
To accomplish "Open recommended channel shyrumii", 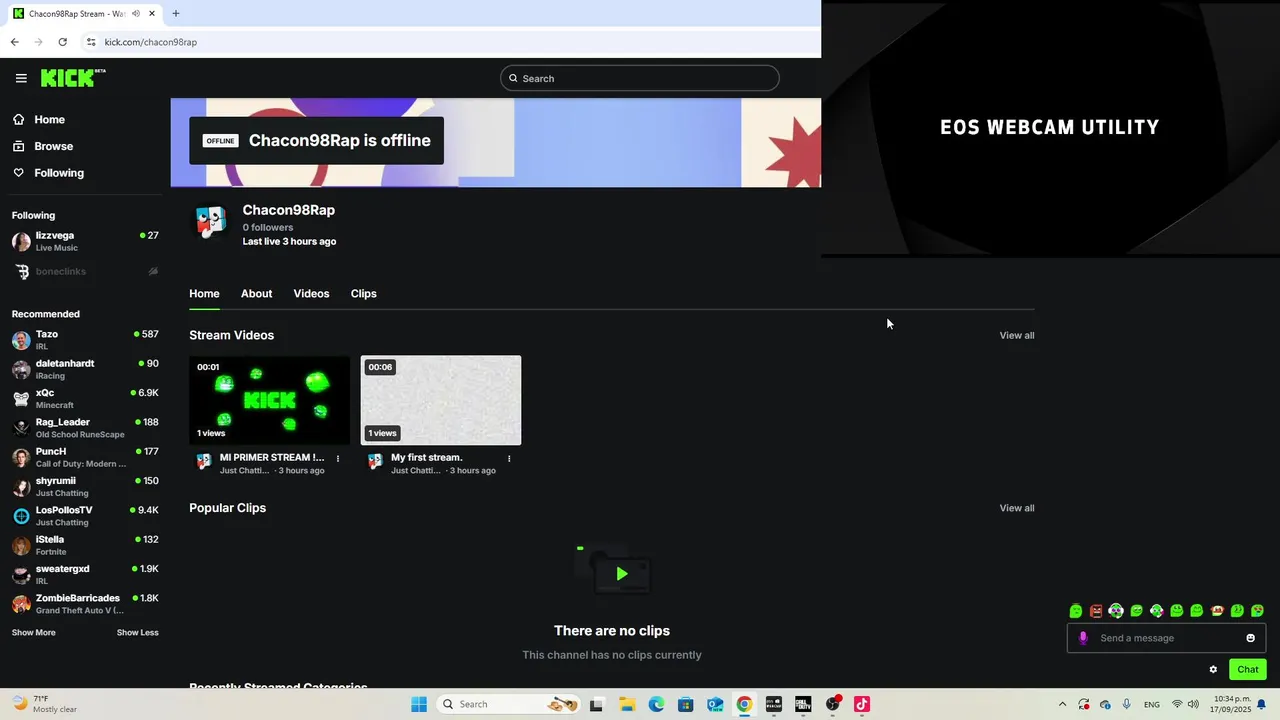I will pyautogui.click(x=85, y=486).
